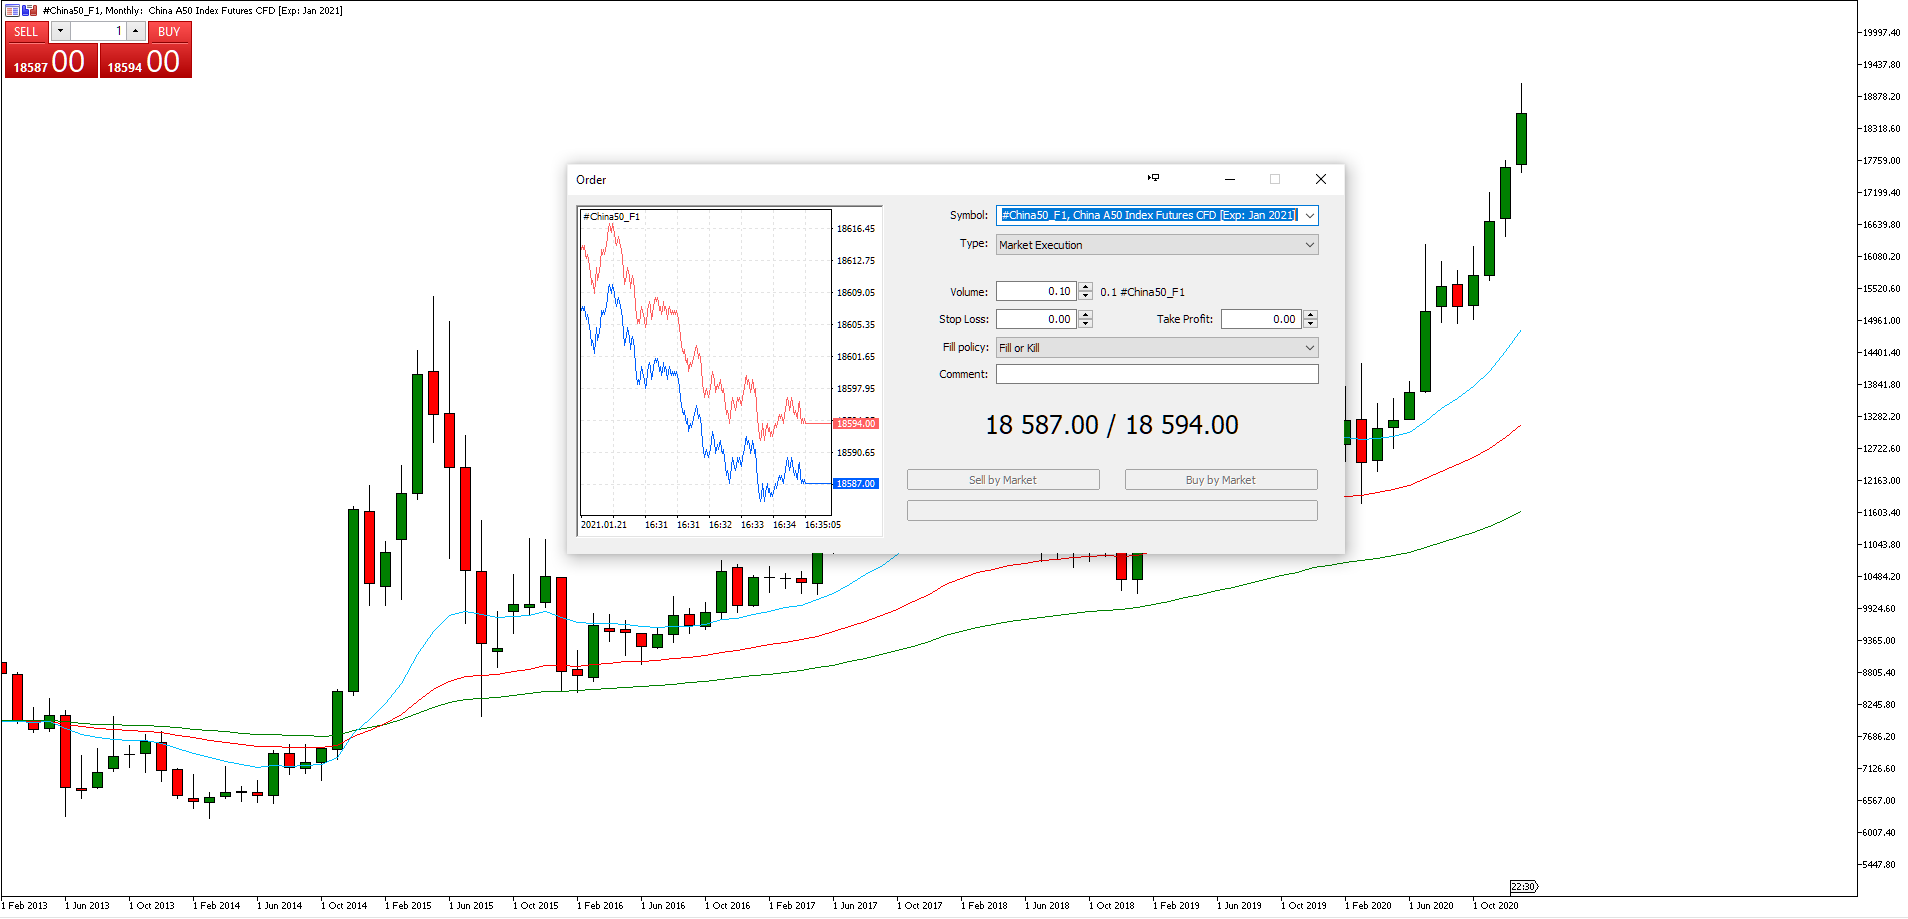Screen dimensions: 1908x919
Task: Click the 18 587.00 / 18 594.00 price quote
Action: tap(1112, 425)
